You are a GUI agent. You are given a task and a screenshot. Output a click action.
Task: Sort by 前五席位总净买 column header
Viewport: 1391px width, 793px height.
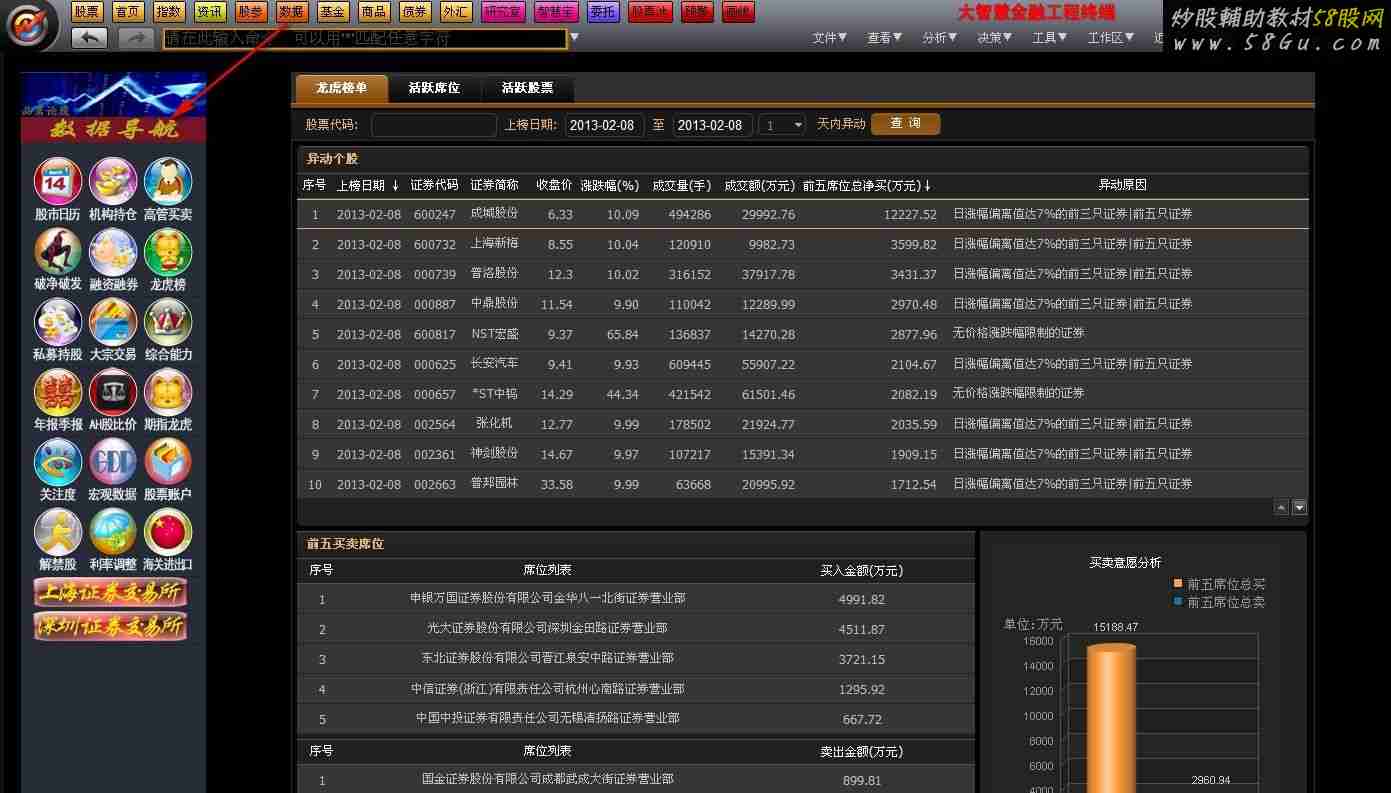tap(866, 185)
